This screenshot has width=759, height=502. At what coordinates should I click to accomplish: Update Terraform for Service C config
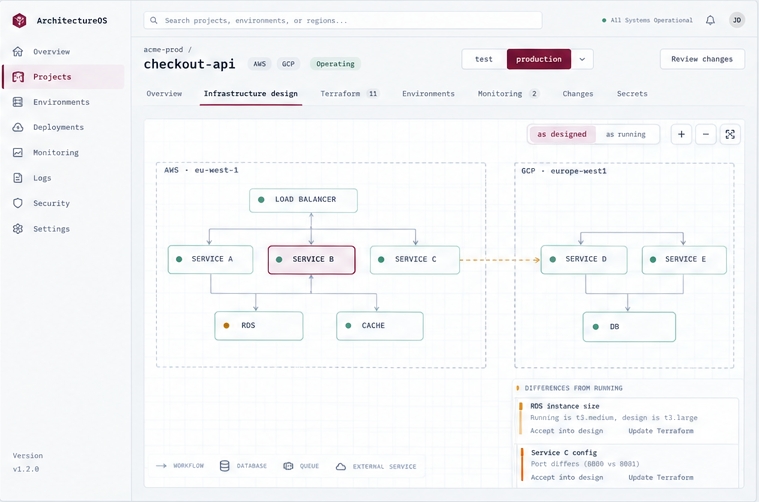[x=661, y=477]
